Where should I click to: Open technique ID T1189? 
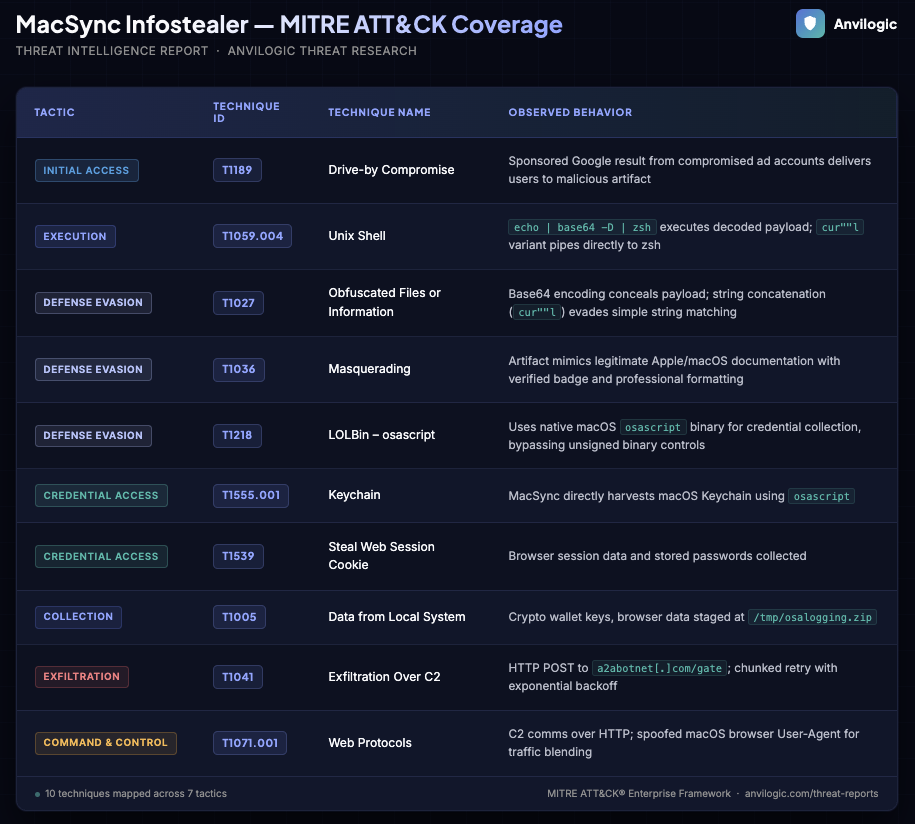click(237, 170)
